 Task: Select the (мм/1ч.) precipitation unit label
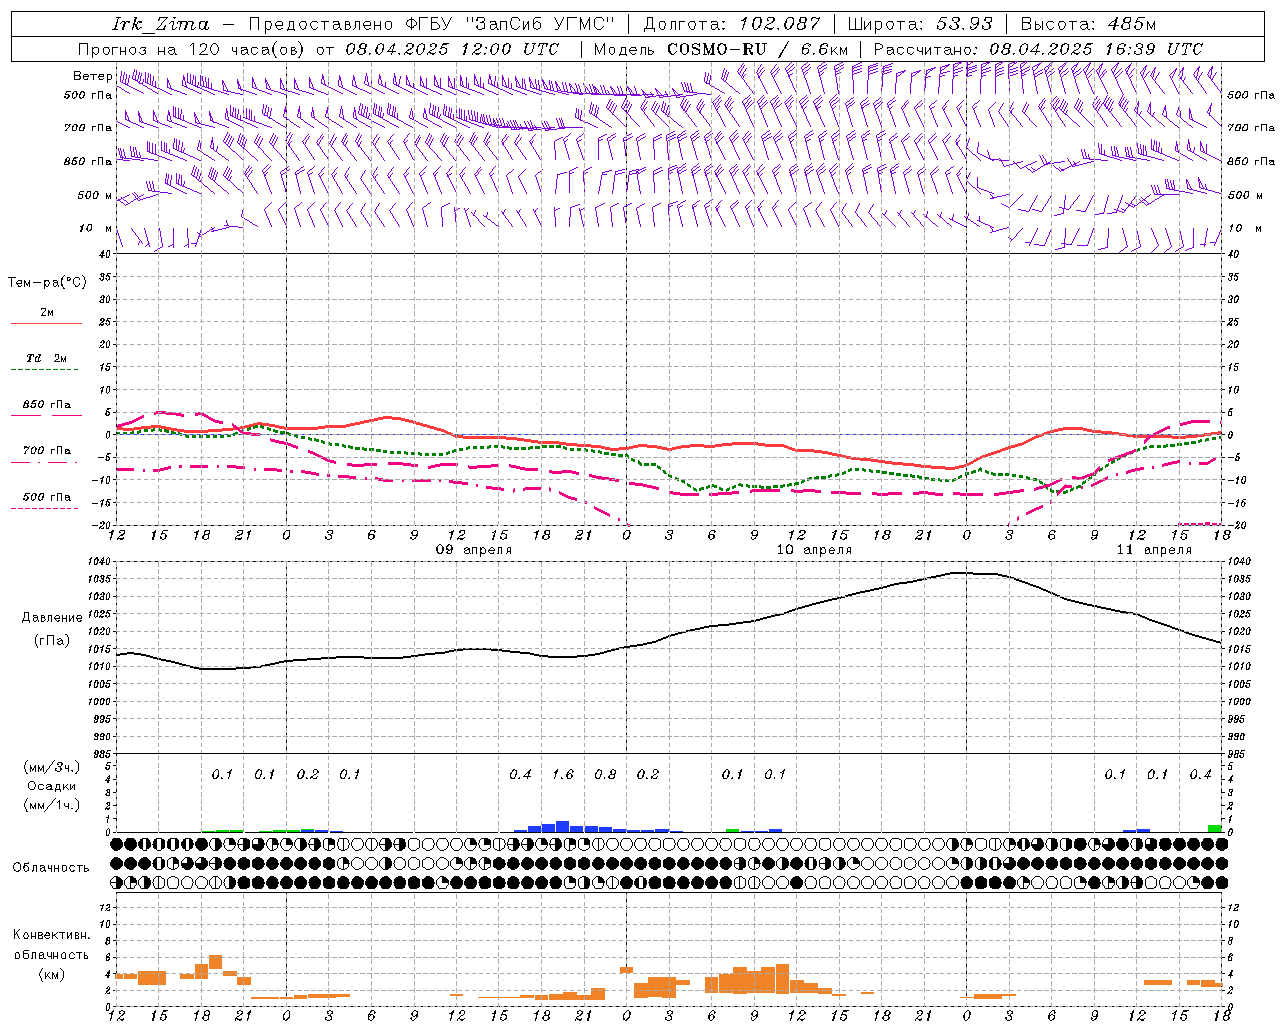click(x=52, y=805)
